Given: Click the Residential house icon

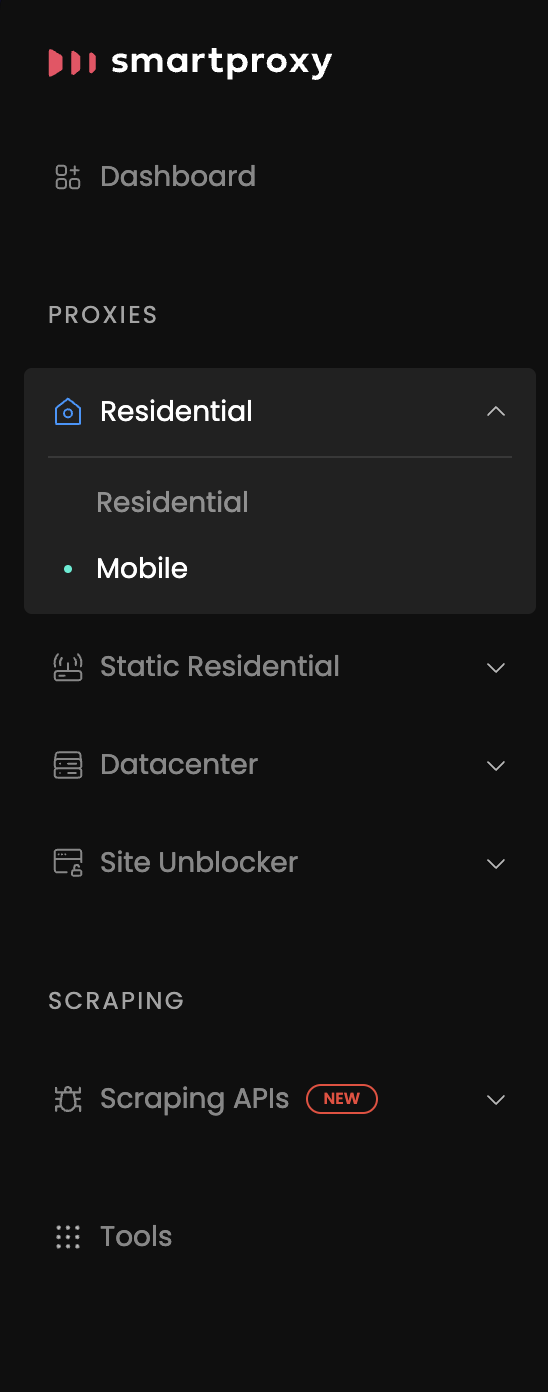Looking at the screenshot, I should (x=67, y=411).
